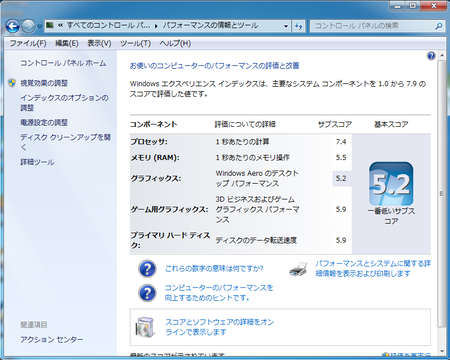Image resolution: width=450 pixels, height=360 pixels.
Task: Click アクション センター related link
Action: 52,339
